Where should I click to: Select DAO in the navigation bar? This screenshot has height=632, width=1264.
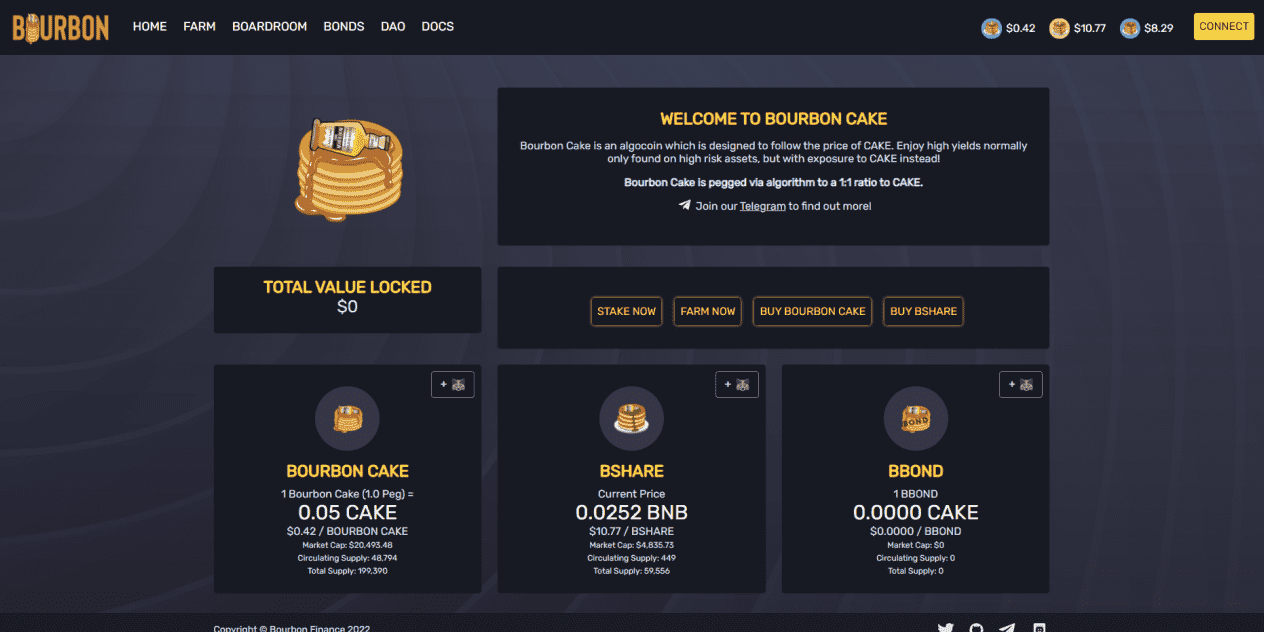click(393, 27)
